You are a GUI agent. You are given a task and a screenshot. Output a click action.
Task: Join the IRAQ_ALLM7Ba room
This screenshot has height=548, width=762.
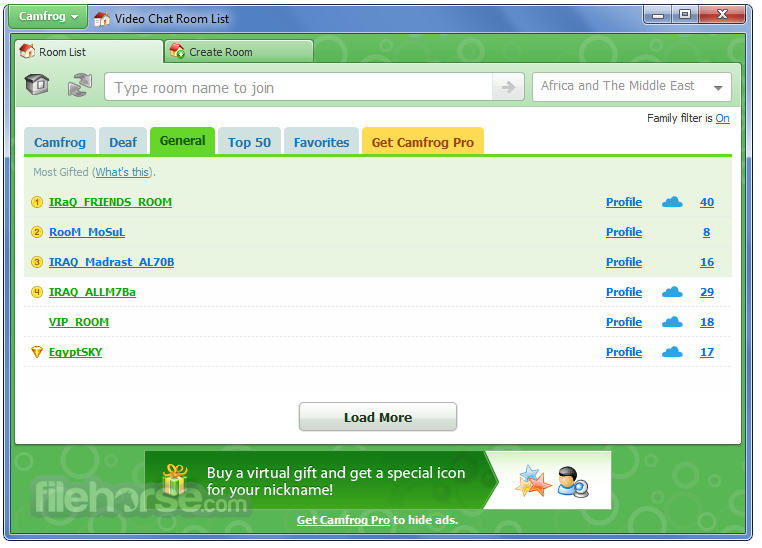click(92, 292)
